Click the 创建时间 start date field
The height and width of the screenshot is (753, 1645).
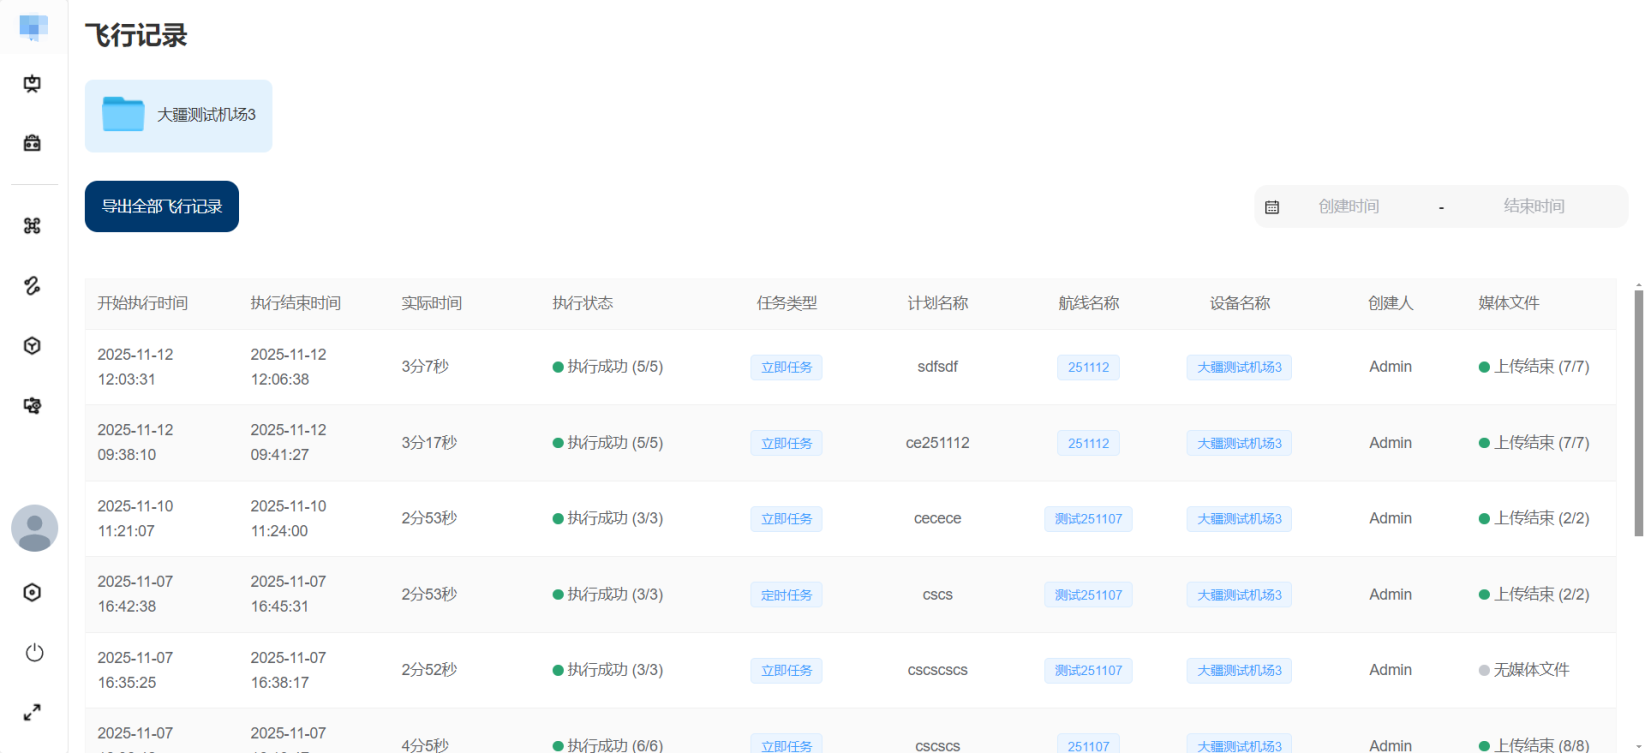[x=1348, y=207]
